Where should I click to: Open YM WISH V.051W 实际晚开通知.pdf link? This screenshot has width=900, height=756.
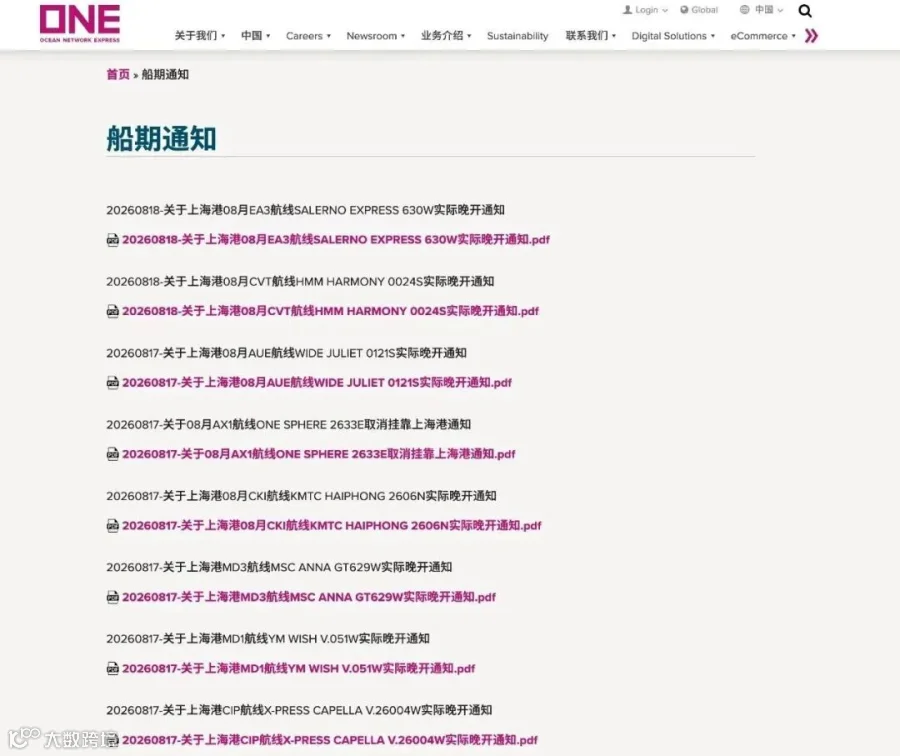click(298, 668)
